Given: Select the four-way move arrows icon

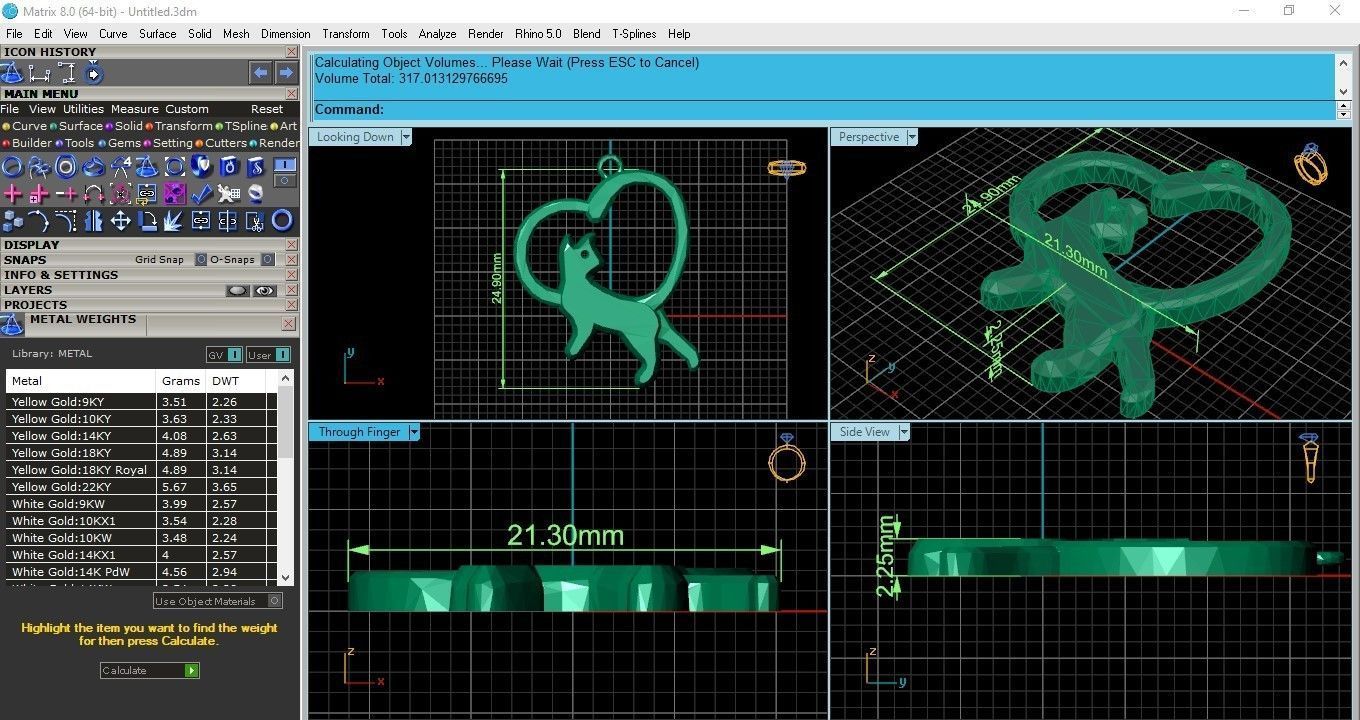Looking at the screenshot, I should [x=121, y=221].
